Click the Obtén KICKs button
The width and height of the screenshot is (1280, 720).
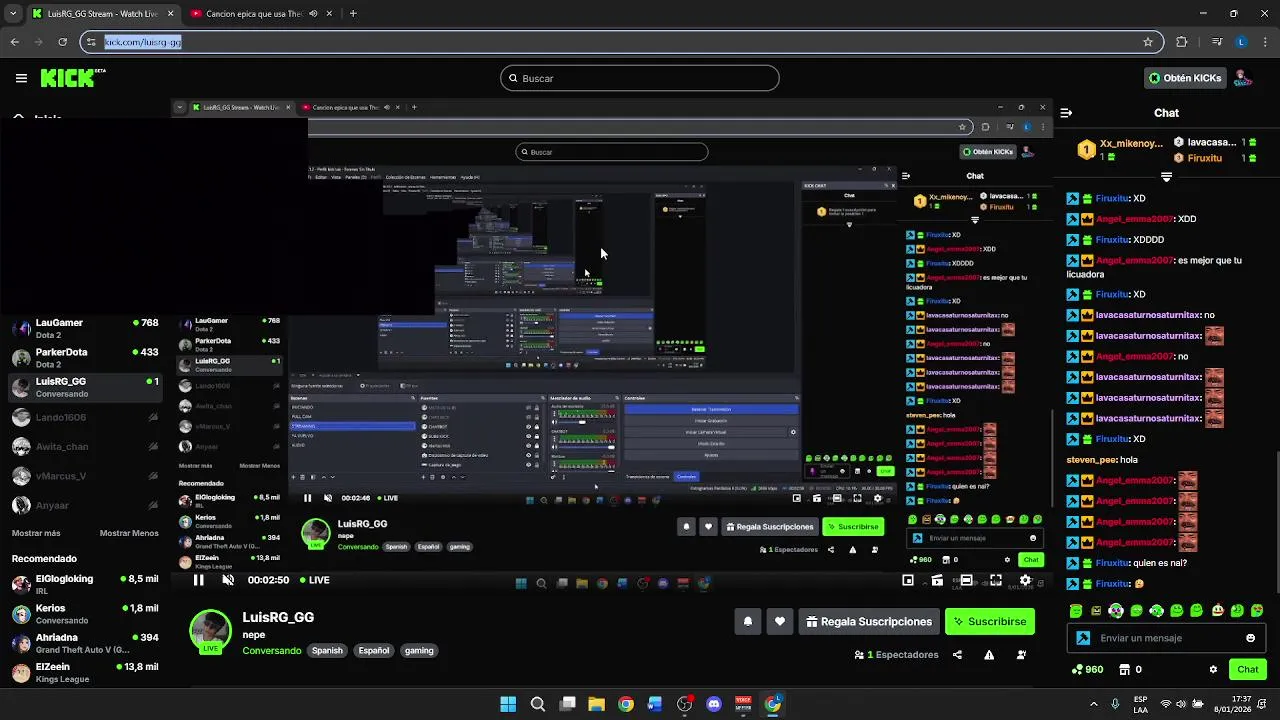click(1185, 78)
